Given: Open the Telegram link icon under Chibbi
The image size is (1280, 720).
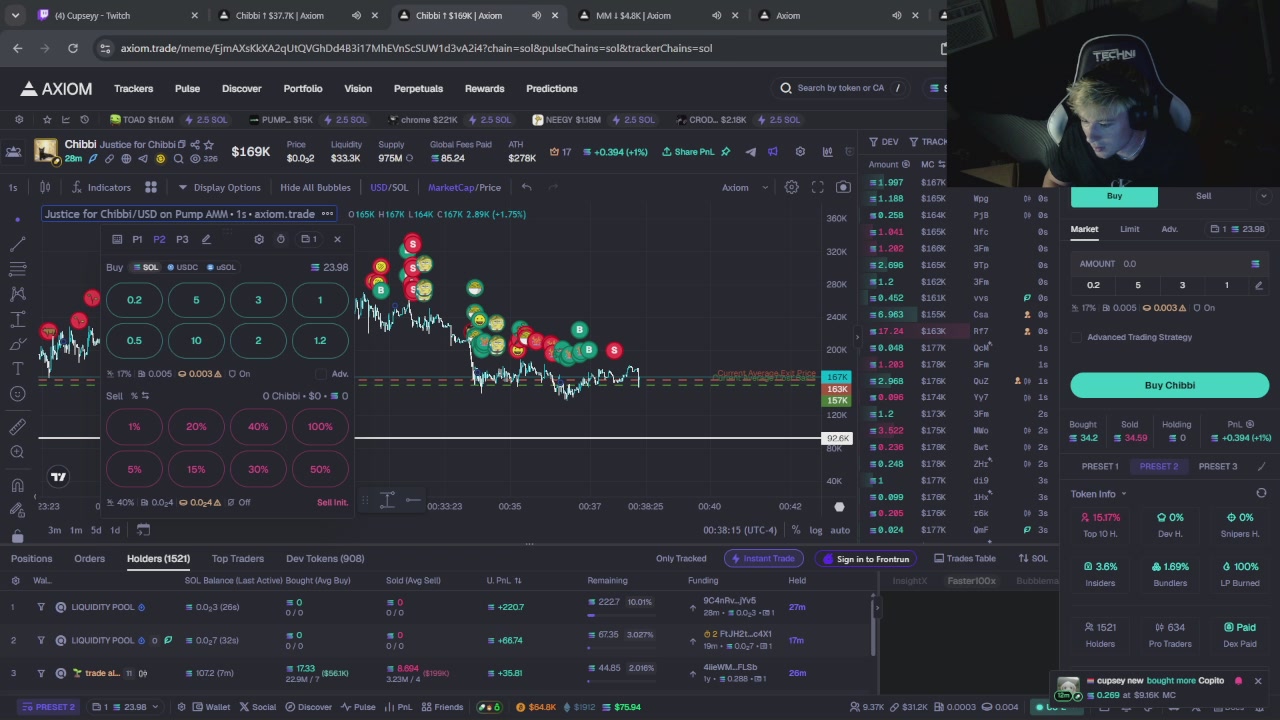Looking at the screenshot, I should (x=143, y=159).
